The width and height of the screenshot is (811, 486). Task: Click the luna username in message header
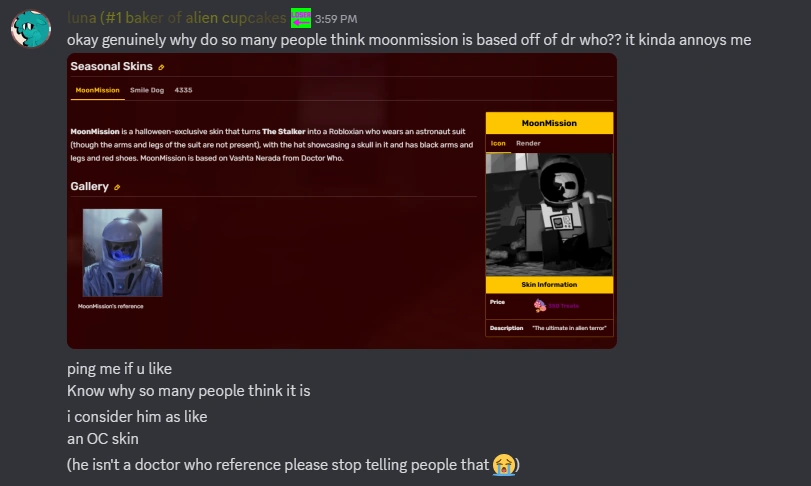tap(177, 18)
